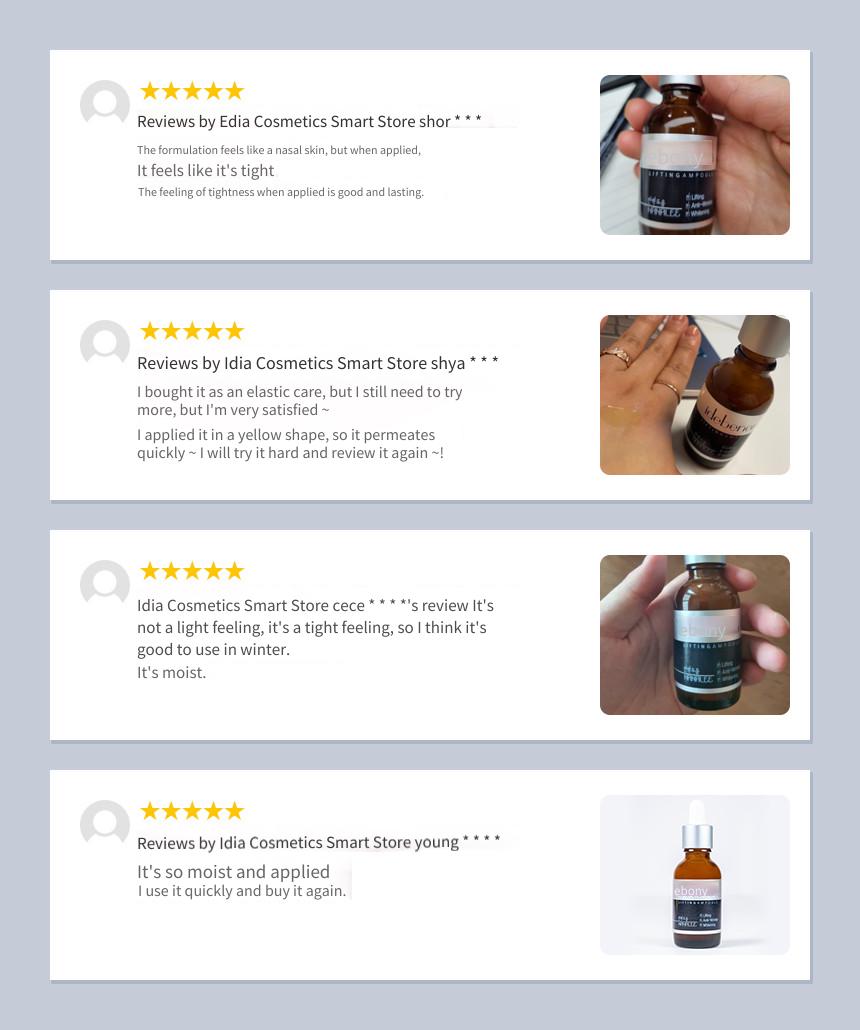Click the avatar icon of reviewer shya***
860x1030 pixels.
tap(105, 344)
